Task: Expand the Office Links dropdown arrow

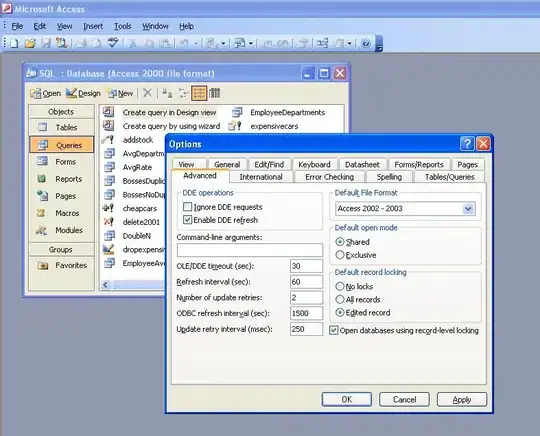Action: 223,43
